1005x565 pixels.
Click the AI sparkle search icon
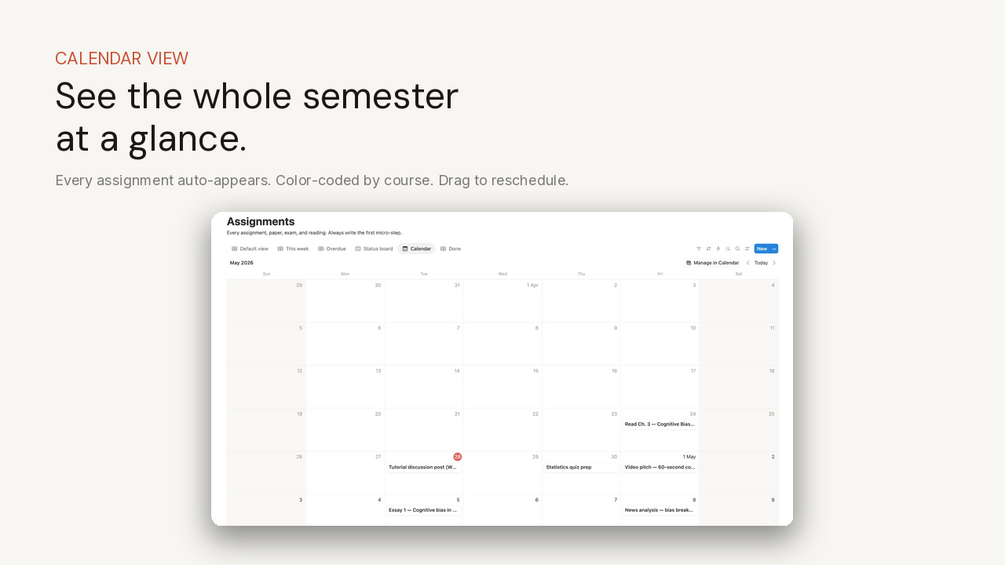tap(727, 249)
